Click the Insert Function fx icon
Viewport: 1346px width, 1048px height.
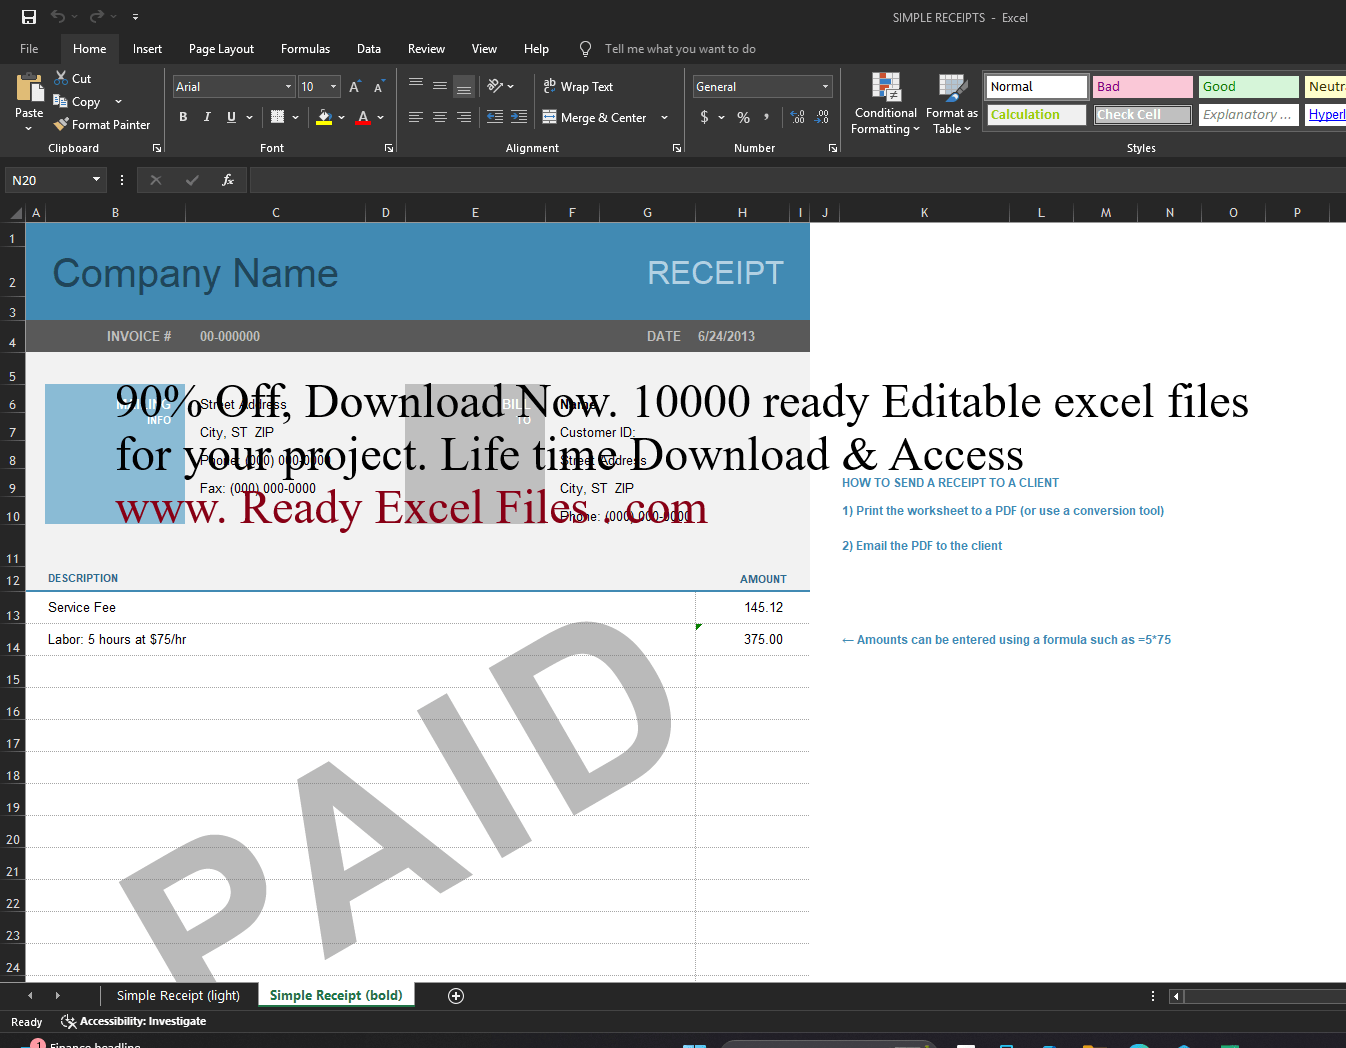(x=228, y=180)
